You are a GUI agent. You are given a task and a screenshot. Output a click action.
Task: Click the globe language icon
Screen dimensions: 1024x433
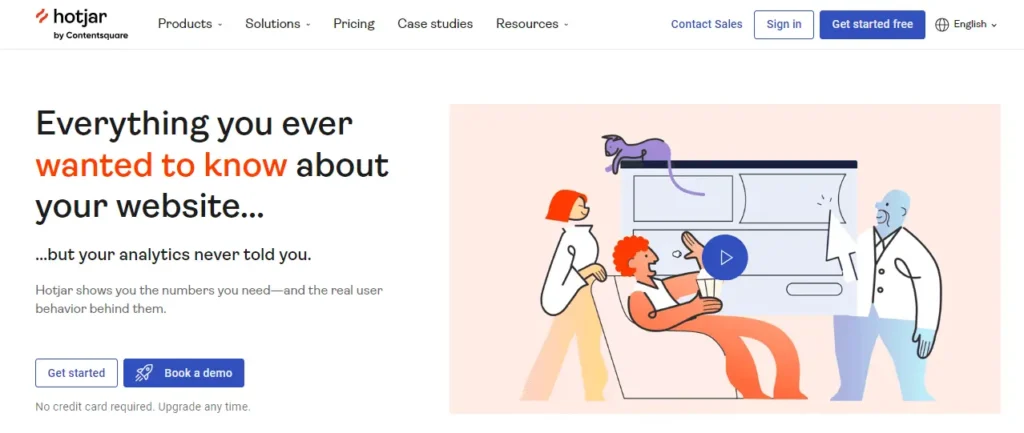[x=942, y=25]
